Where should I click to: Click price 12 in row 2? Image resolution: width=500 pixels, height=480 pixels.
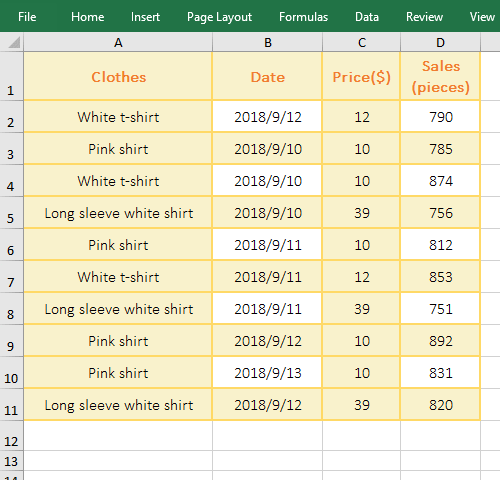tap(361, 117)
